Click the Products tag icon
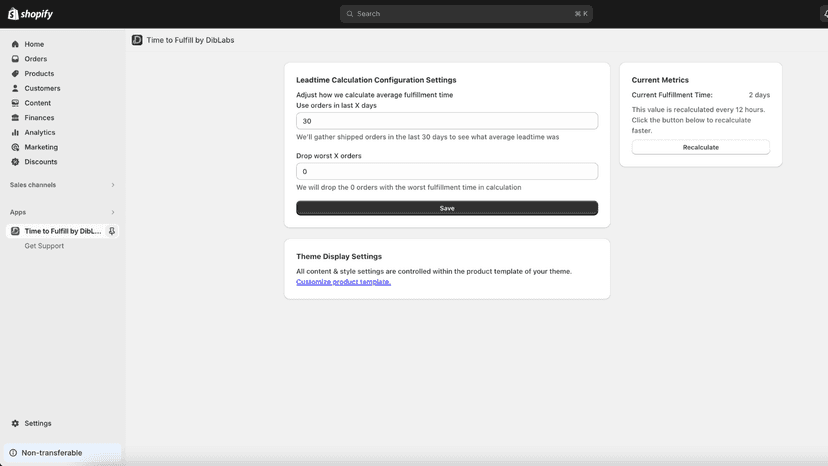The image size is (828, 466). tap(15, 73)
